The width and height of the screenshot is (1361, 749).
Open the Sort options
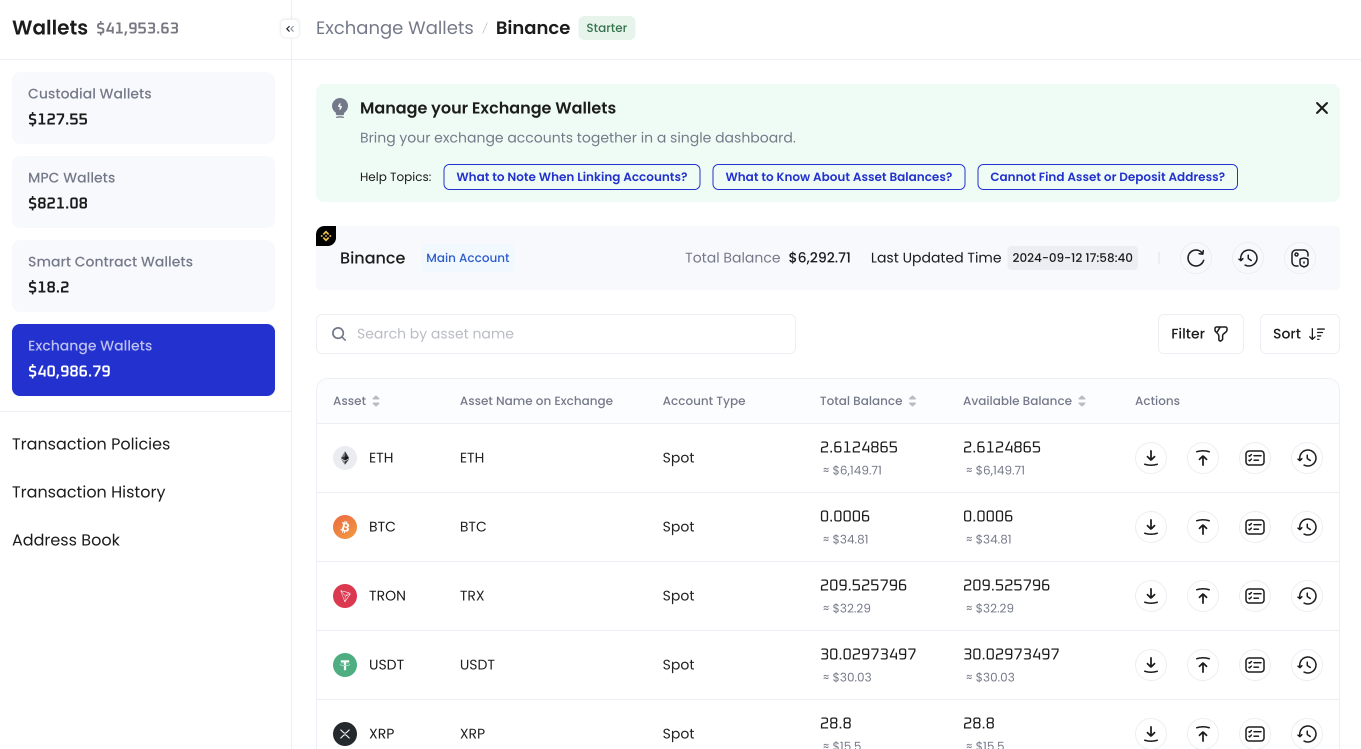[x=1299, y=333]
